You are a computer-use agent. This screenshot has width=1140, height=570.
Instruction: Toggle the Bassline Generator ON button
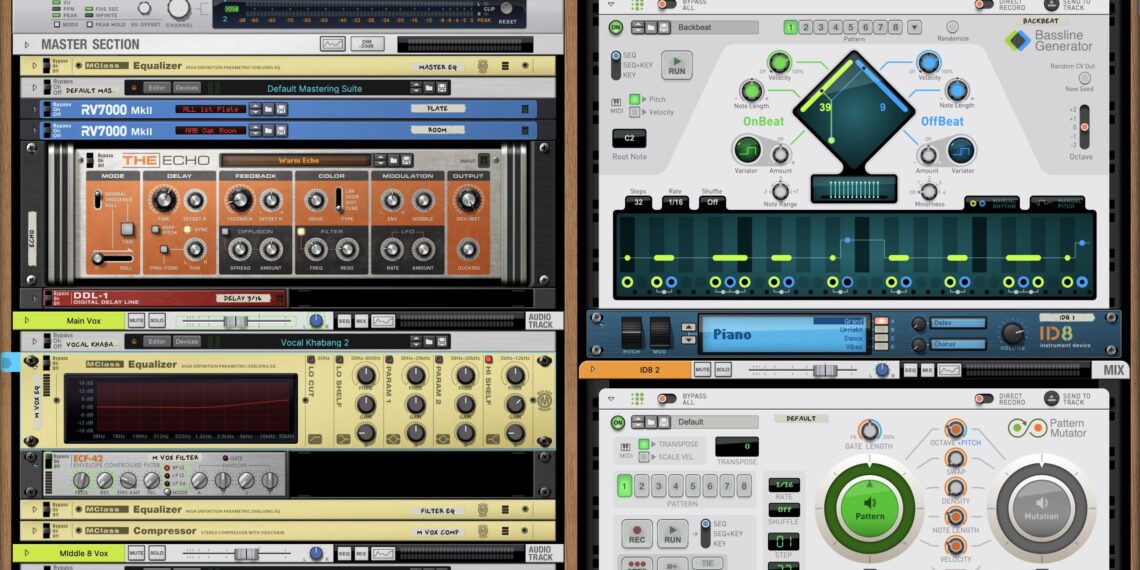[616, 28]
